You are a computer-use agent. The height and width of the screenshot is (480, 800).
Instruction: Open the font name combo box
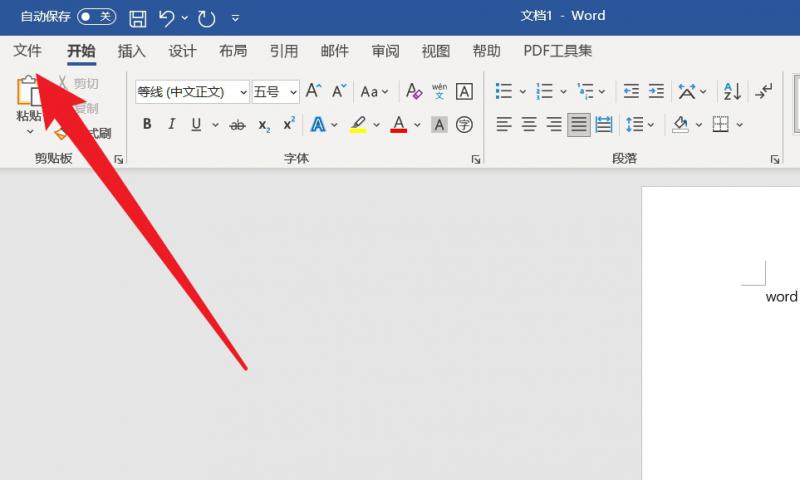point(192,92)
